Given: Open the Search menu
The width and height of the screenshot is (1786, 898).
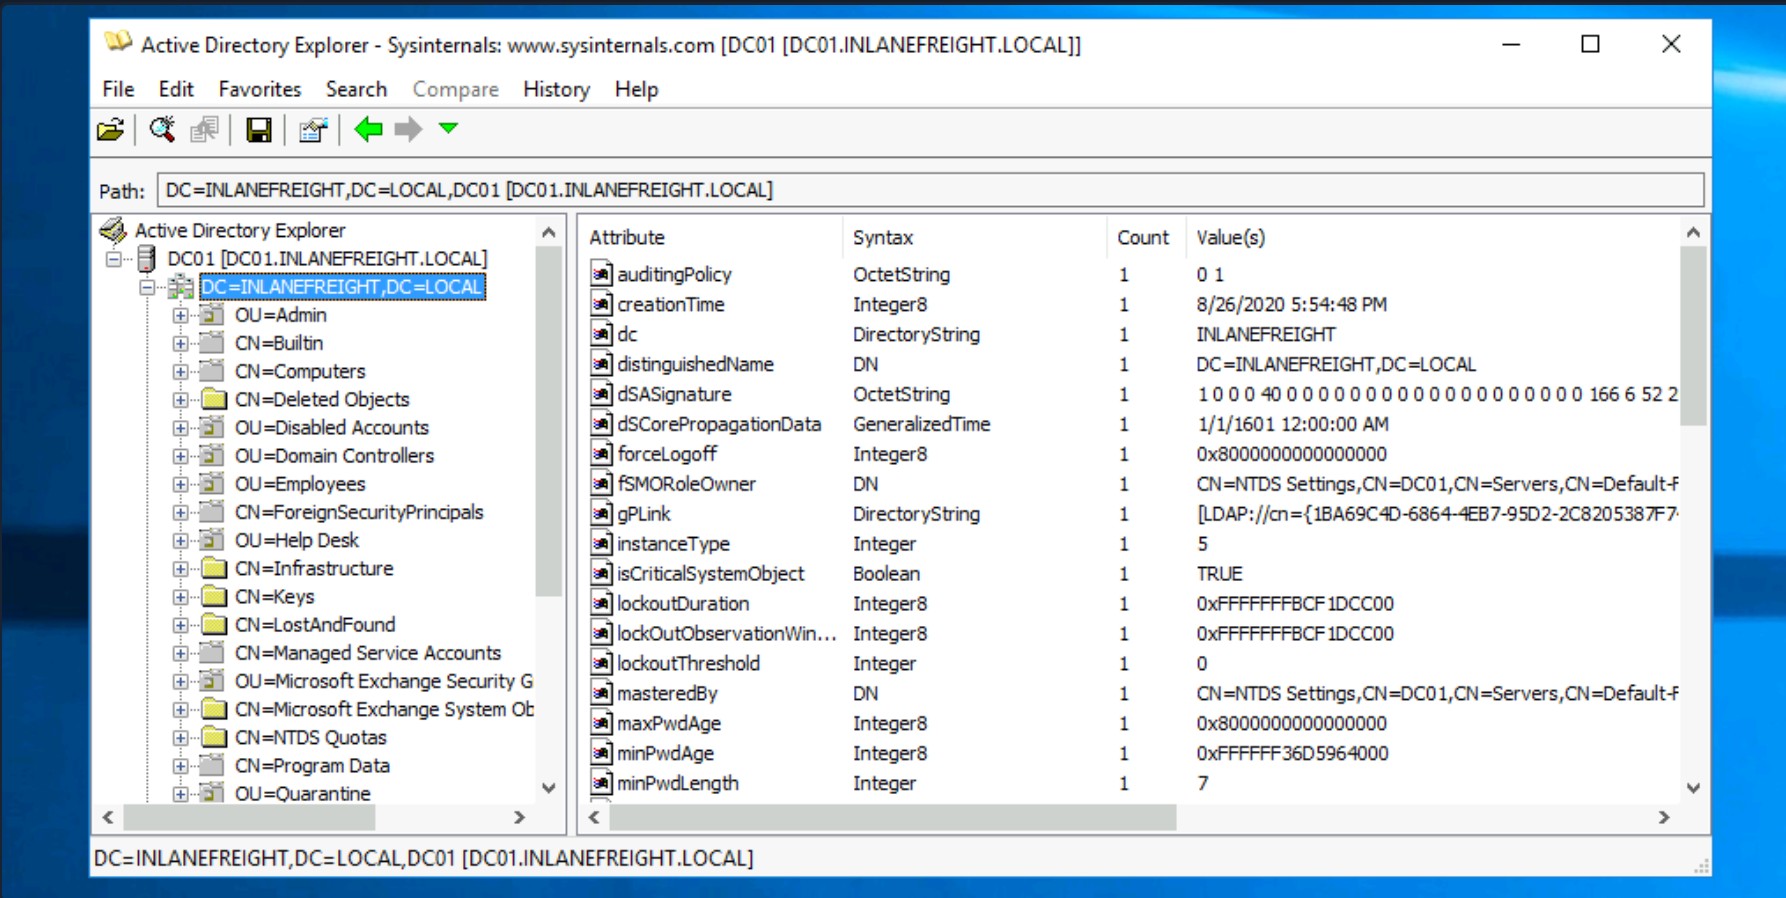Looking at the screenshot, I should (356, 89).
